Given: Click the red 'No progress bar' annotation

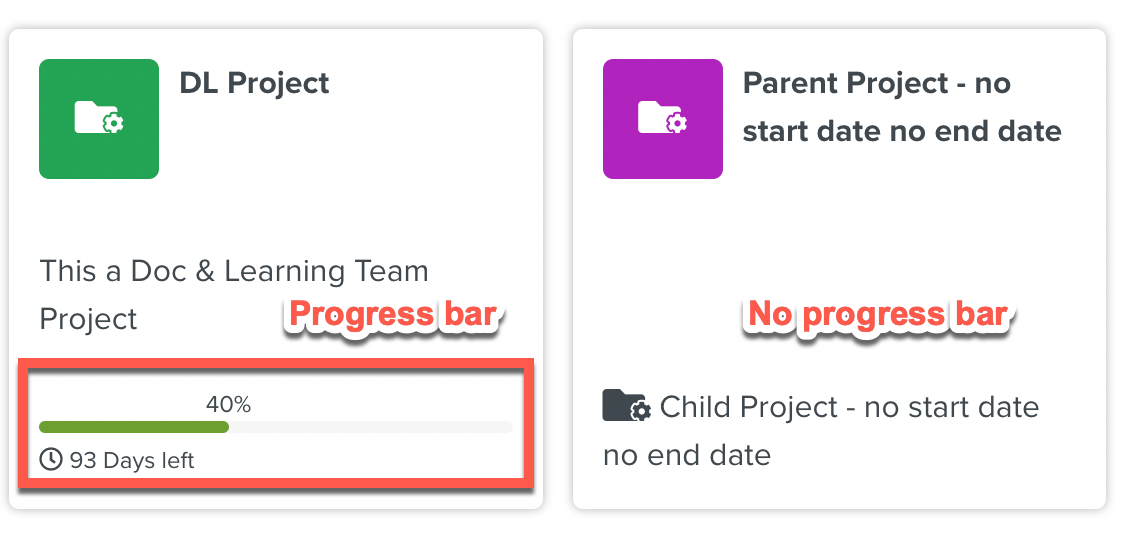Looking at the screenshot, I should pyautogui.click(x=878, y=315).
